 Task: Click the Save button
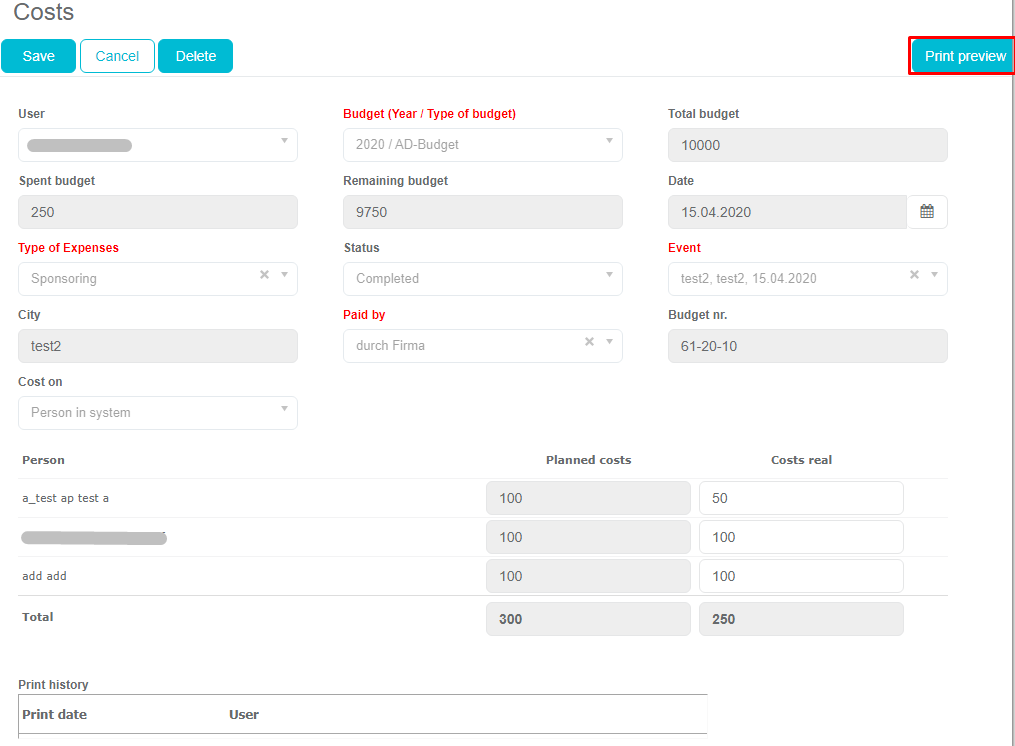38,56
